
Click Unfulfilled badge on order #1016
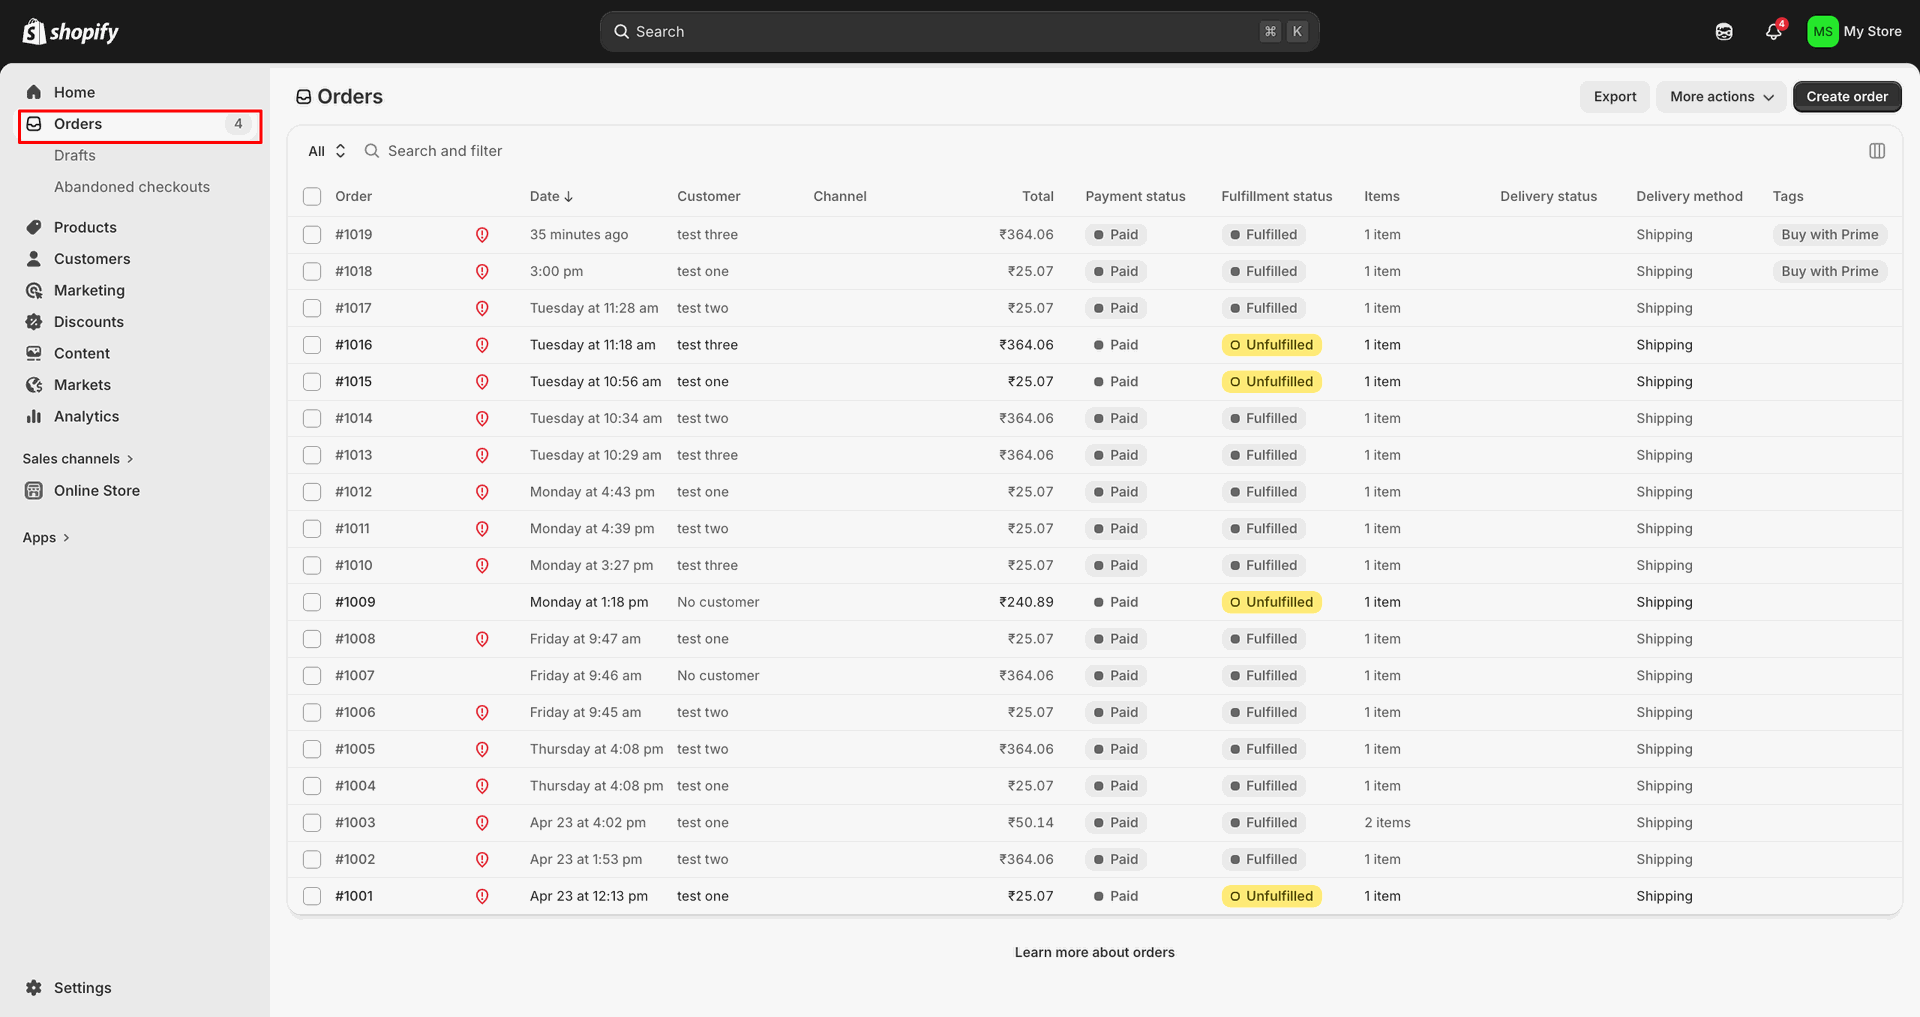pyautogui.click(x=1271, y=345)
